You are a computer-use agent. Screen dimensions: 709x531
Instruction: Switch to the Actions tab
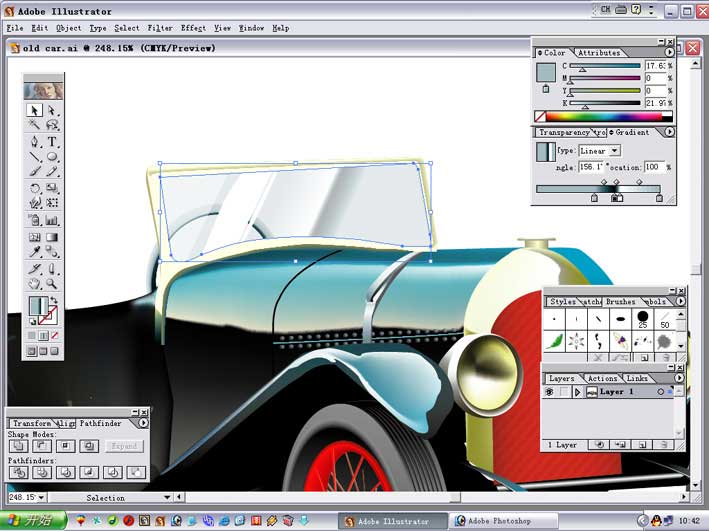602,378
